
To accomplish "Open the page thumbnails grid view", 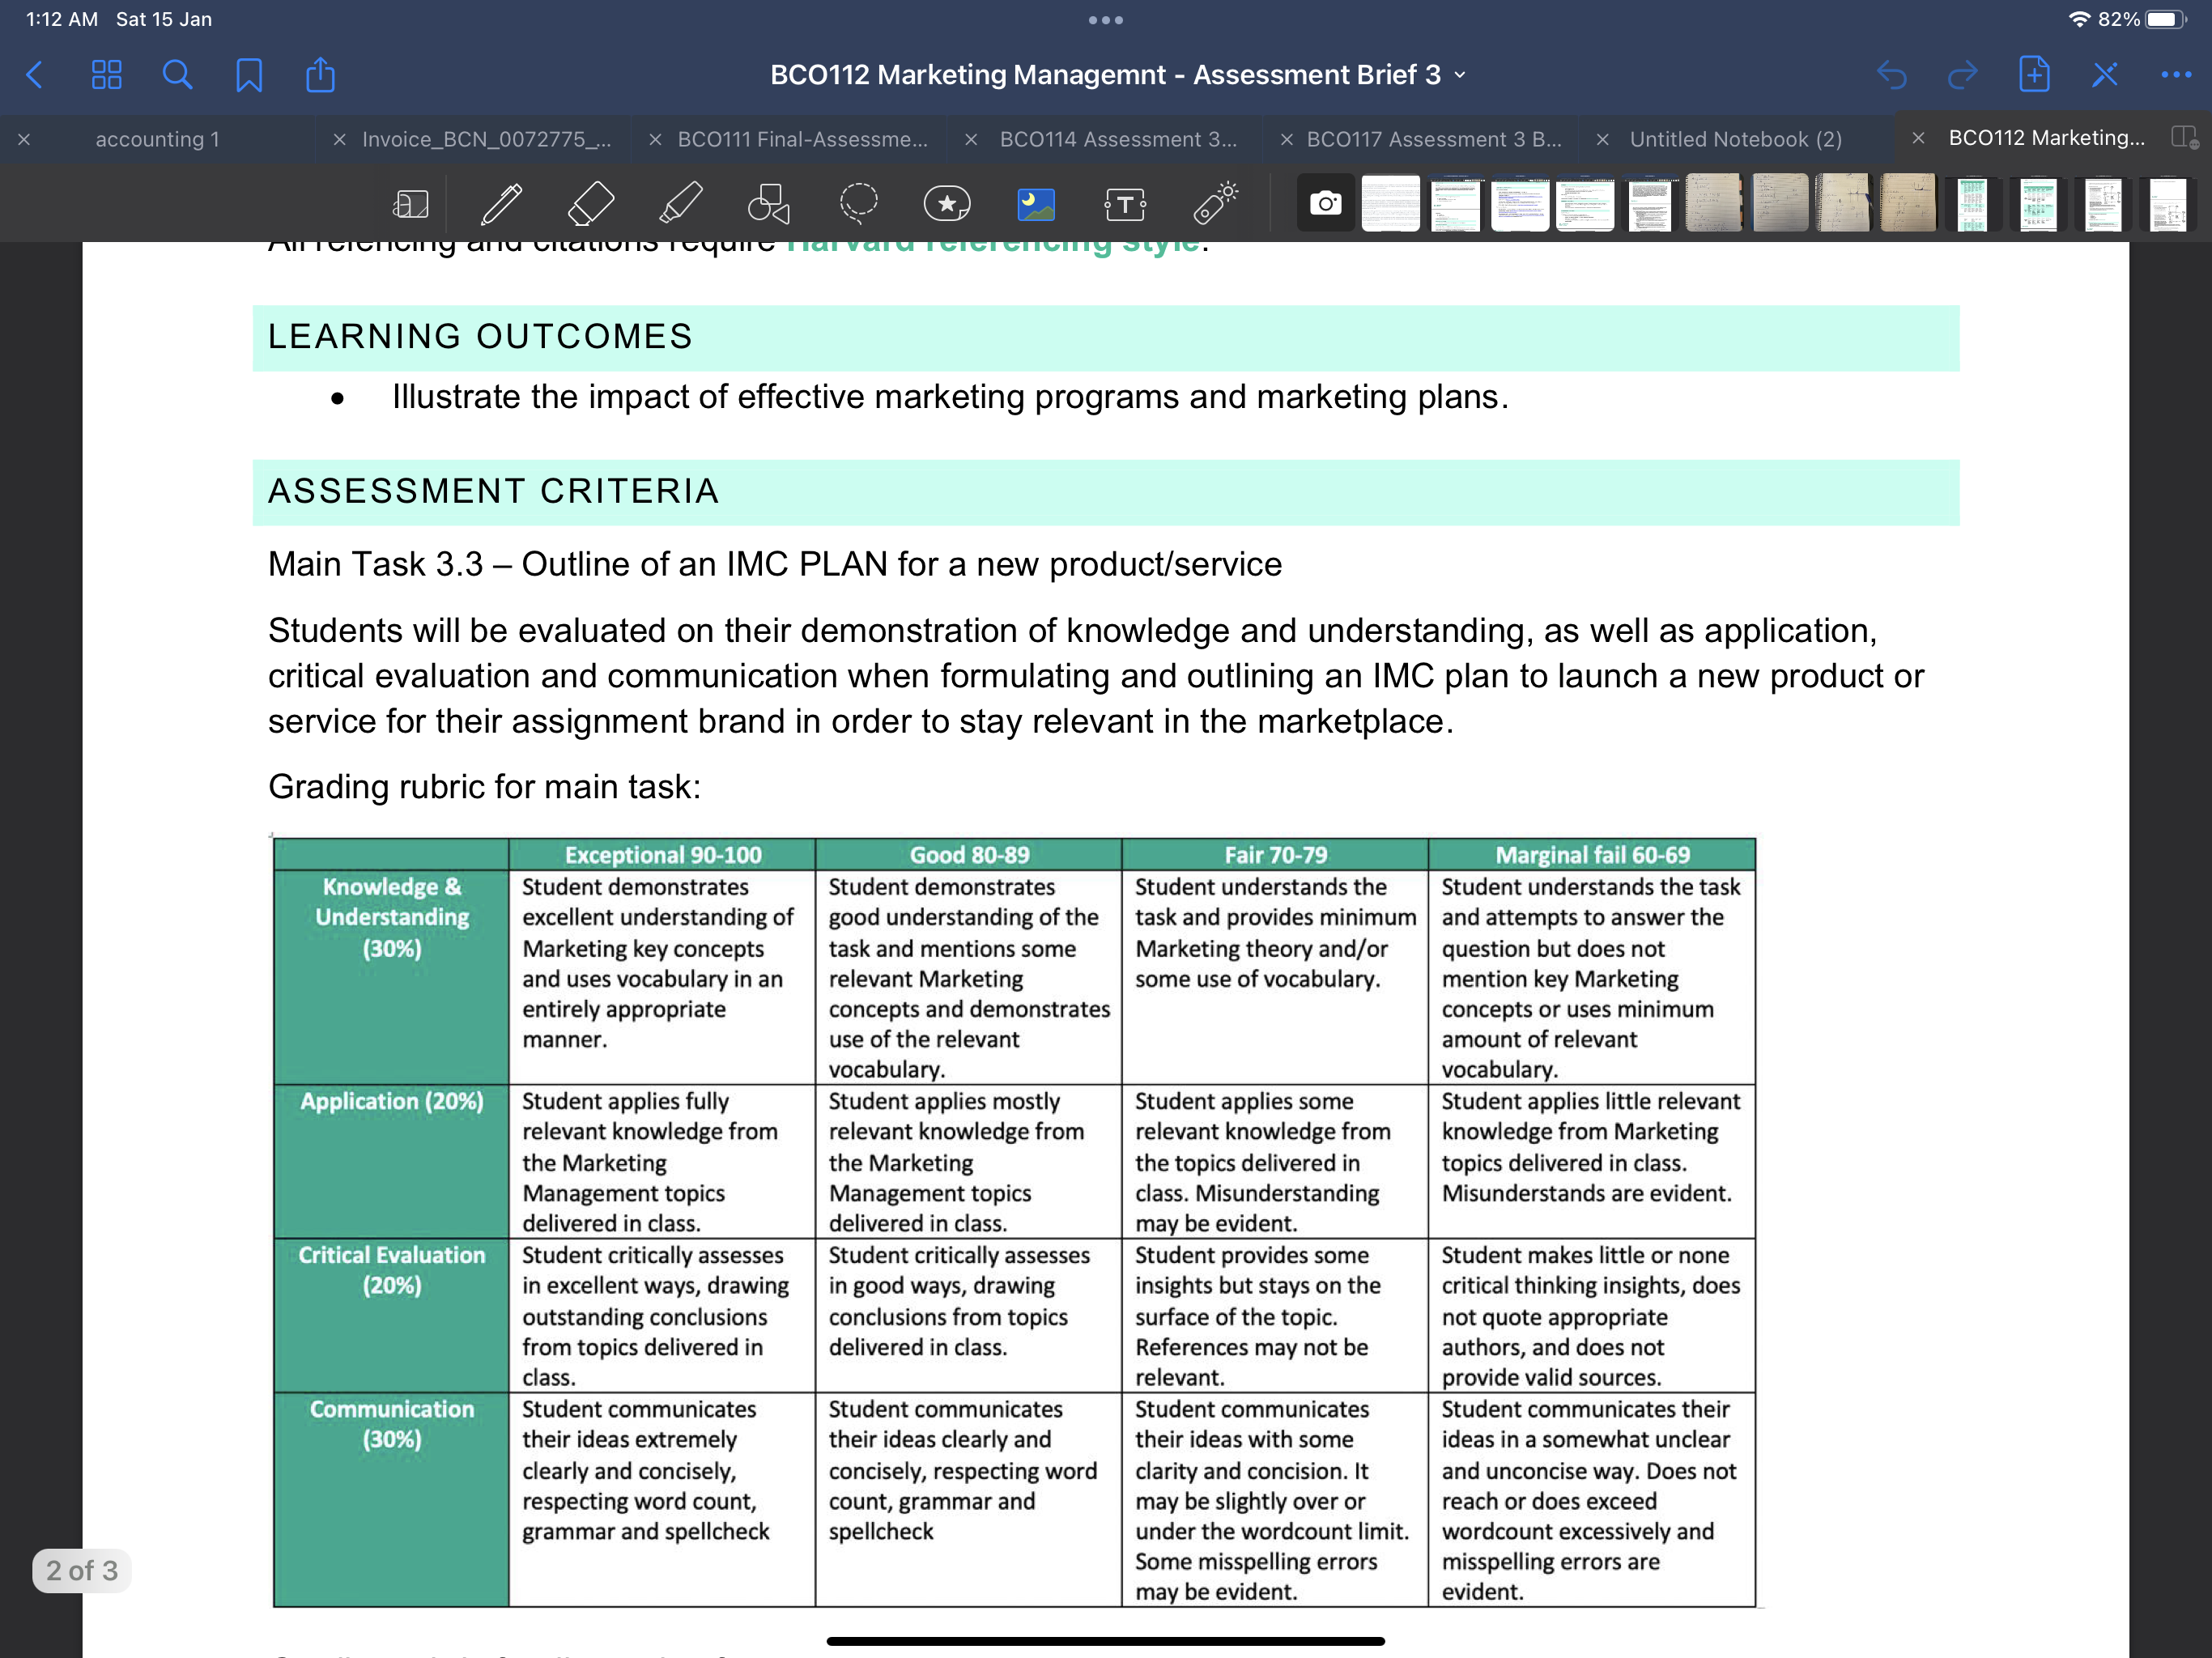I will 106,75.
